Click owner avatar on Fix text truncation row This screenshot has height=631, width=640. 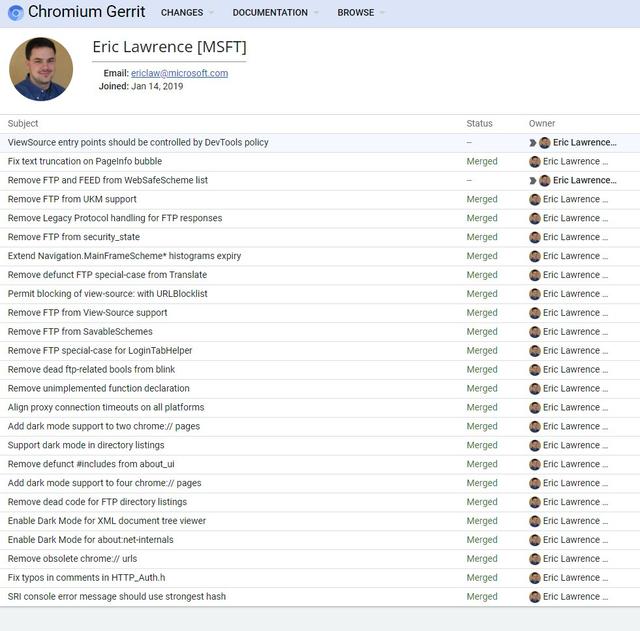coord(535,162)
